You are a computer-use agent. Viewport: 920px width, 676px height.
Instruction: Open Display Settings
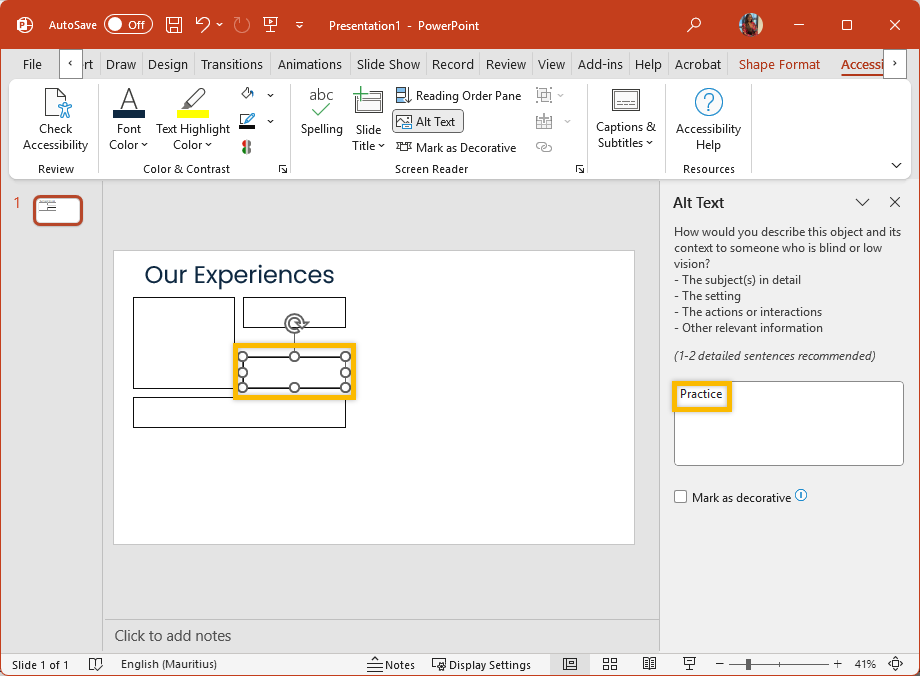pyautogui.click(x=481, y=665)
